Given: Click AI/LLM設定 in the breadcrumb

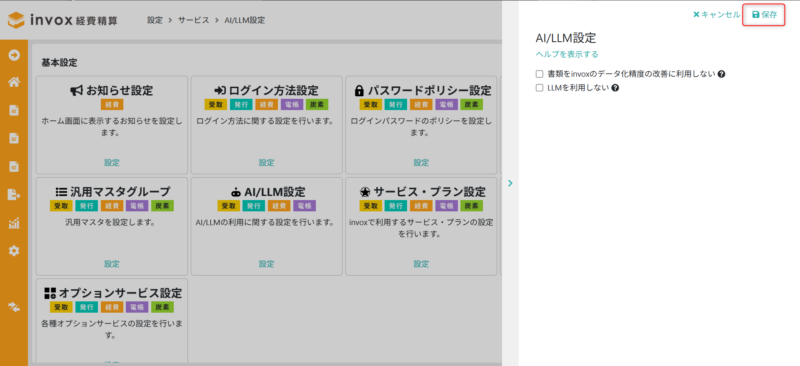Looking at the screenshot, I should (244, 20).
